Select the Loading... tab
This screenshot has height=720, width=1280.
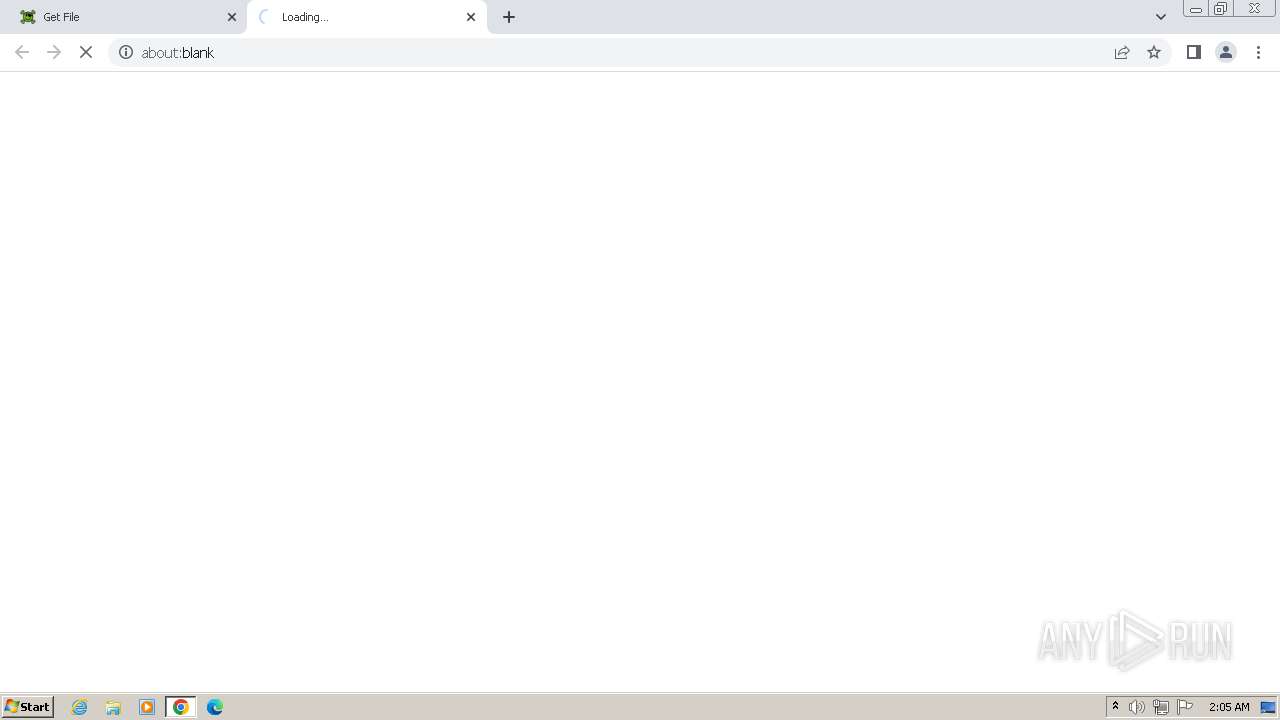click(x=367, y=17)
